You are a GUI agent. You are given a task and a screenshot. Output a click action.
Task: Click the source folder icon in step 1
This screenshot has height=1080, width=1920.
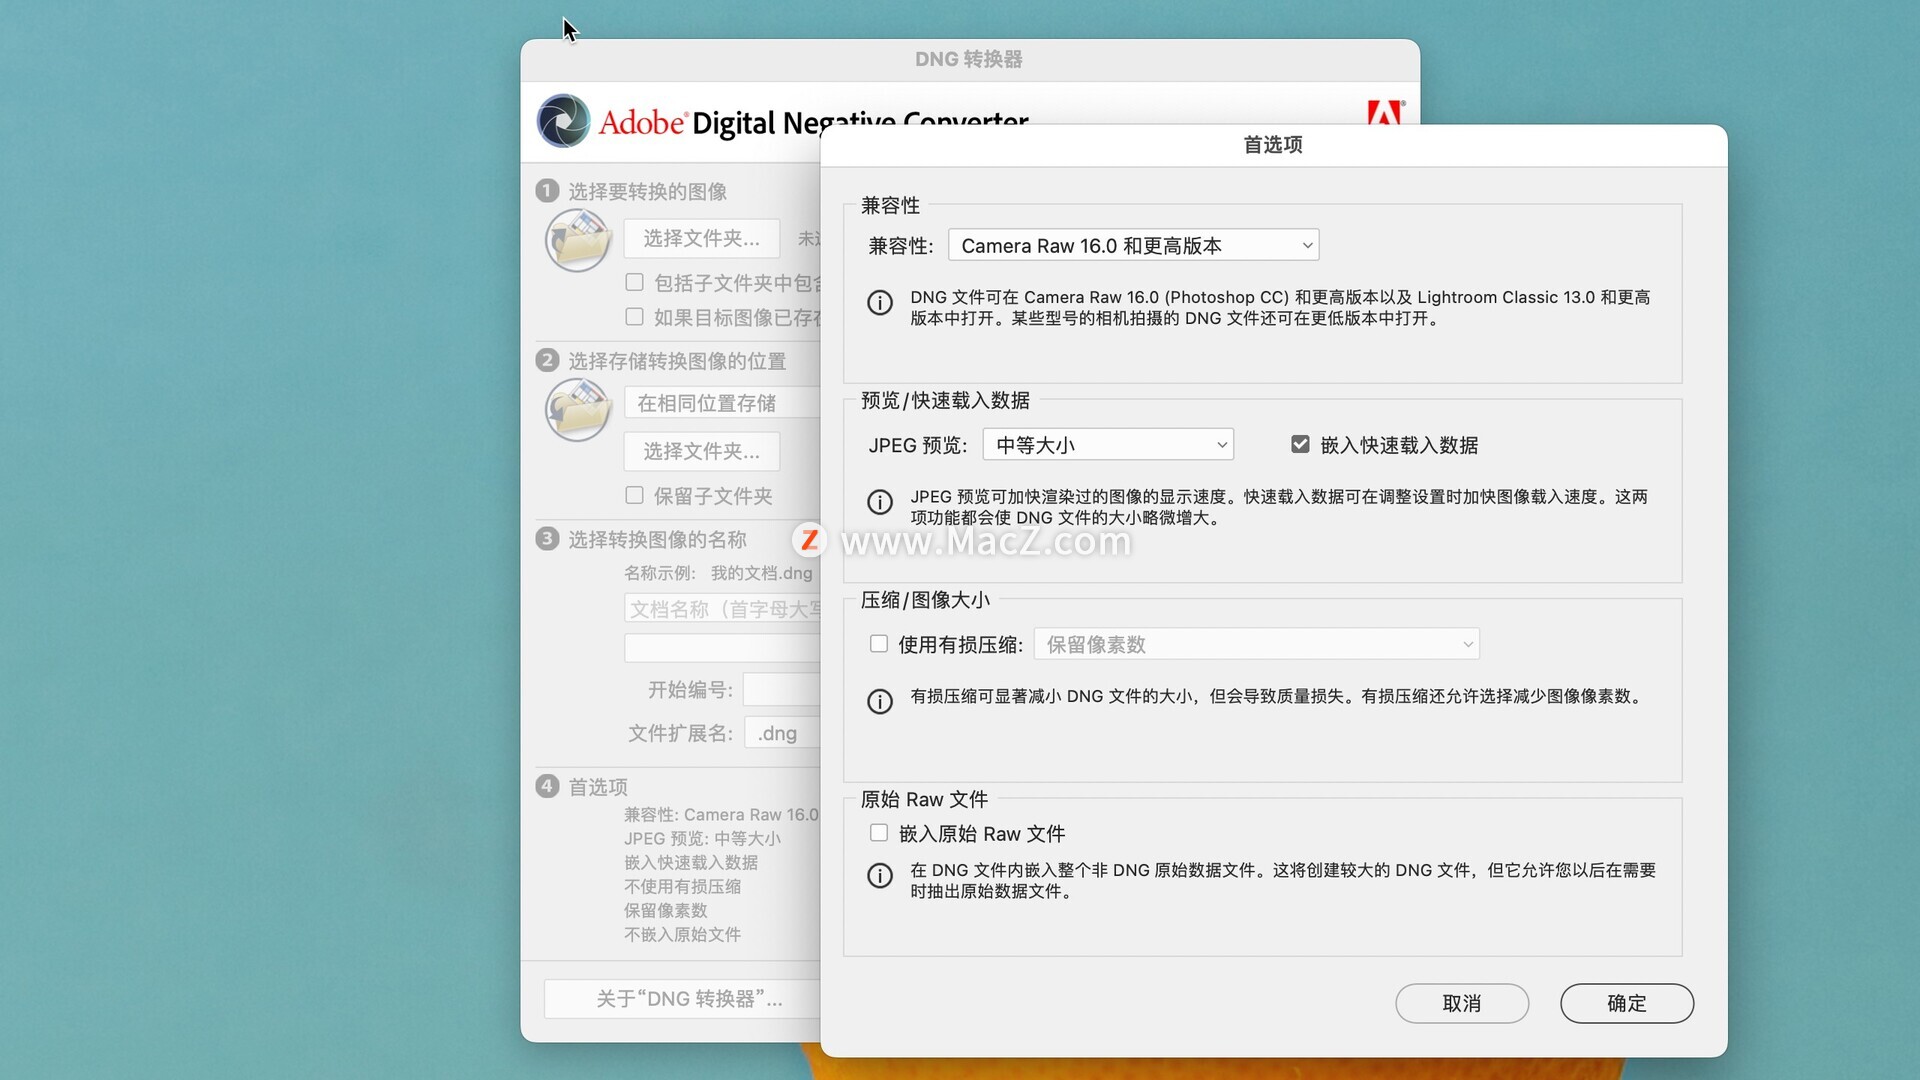(x=578, y=241)
